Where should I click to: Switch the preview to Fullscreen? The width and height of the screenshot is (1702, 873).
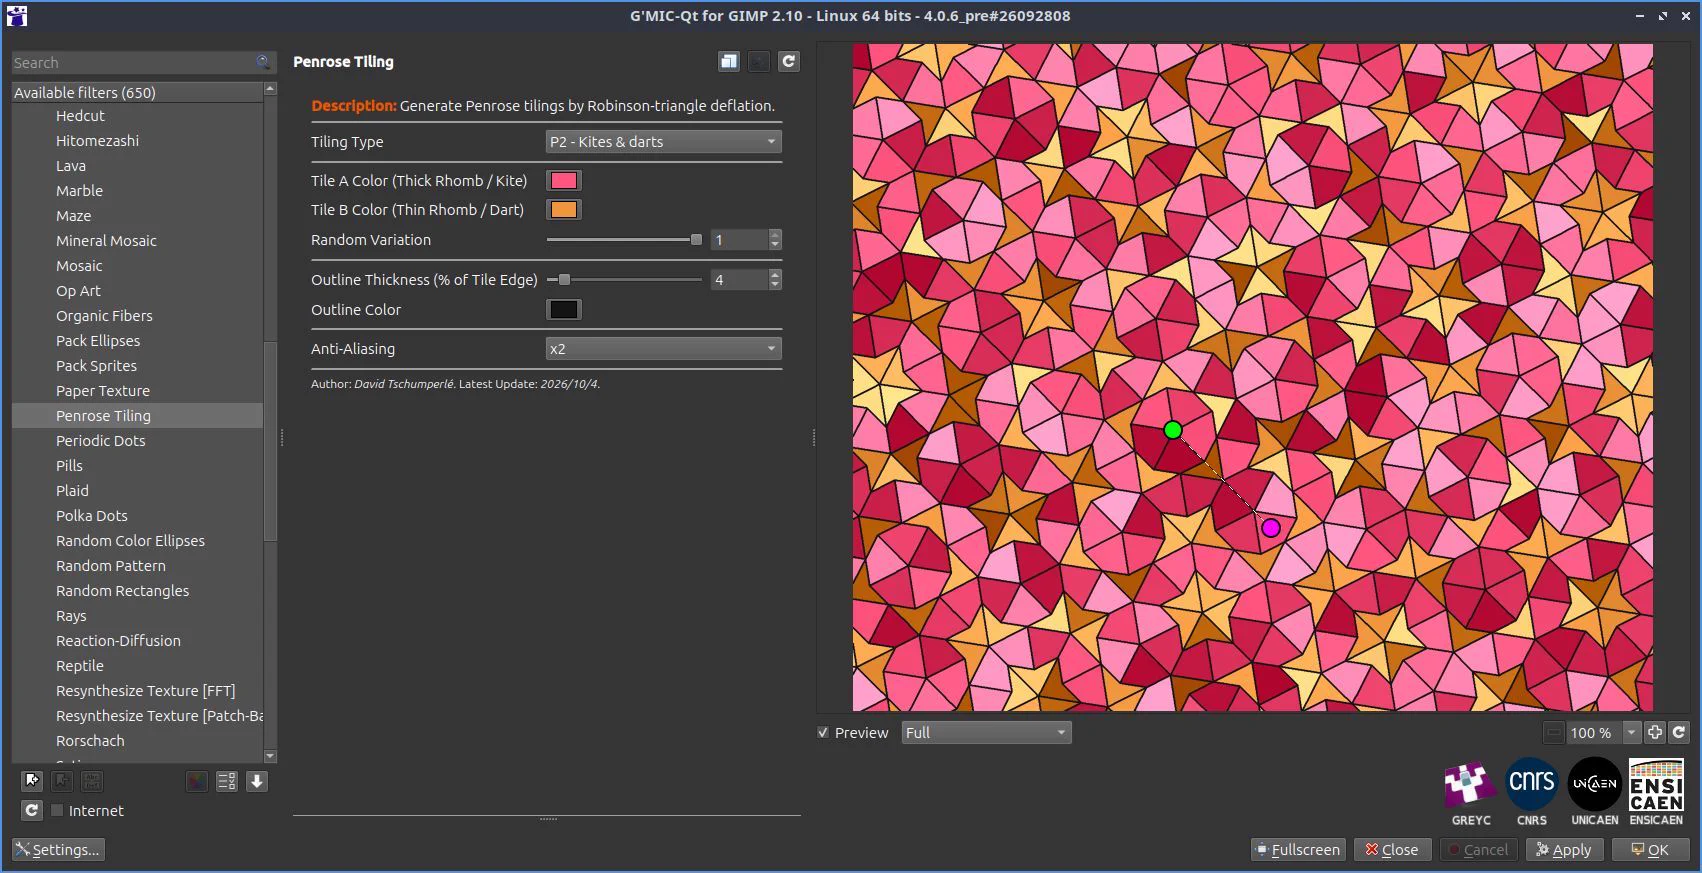coord(1298,849)
